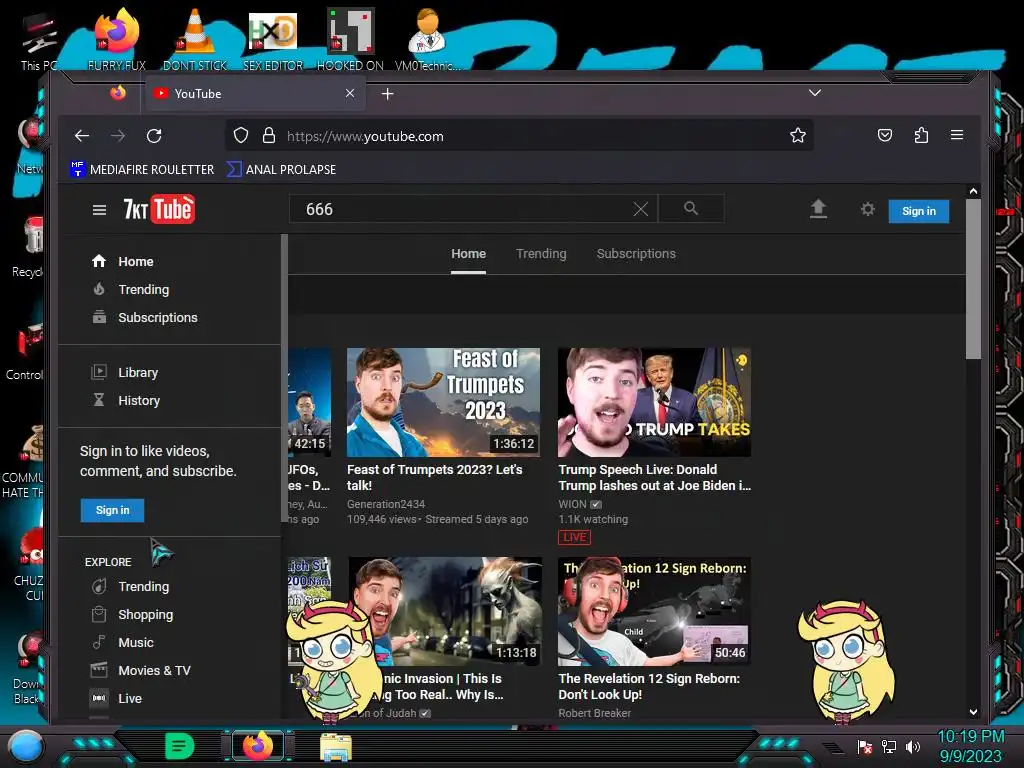Reload the page with the refresh icon
The width and height of the screenshot is (1024, 768).
coord(154,136)
